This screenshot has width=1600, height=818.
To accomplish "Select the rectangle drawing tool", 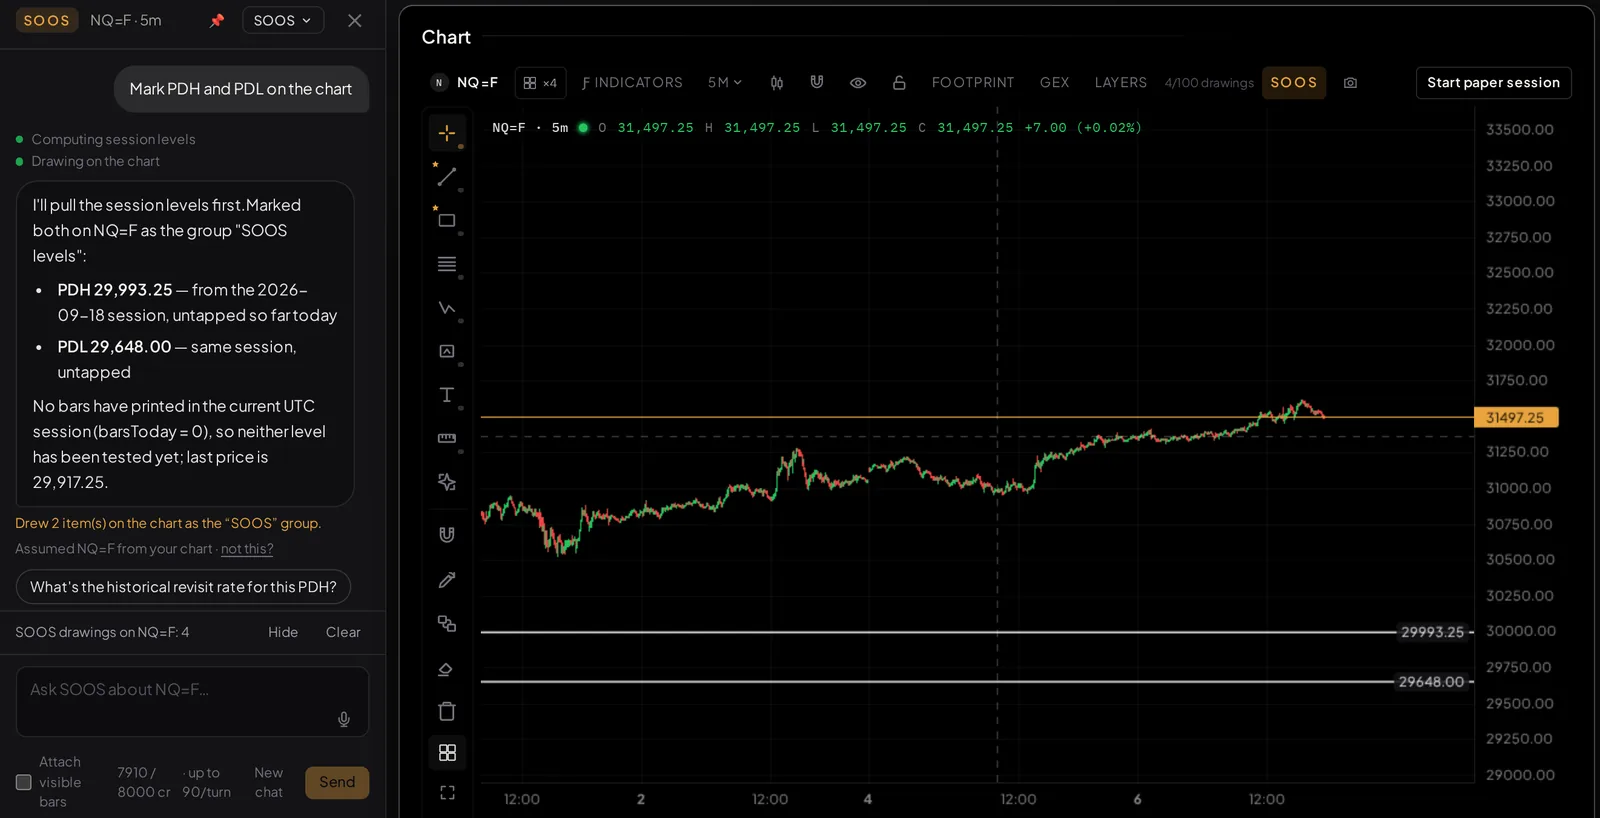I will (x=447, y=221).
